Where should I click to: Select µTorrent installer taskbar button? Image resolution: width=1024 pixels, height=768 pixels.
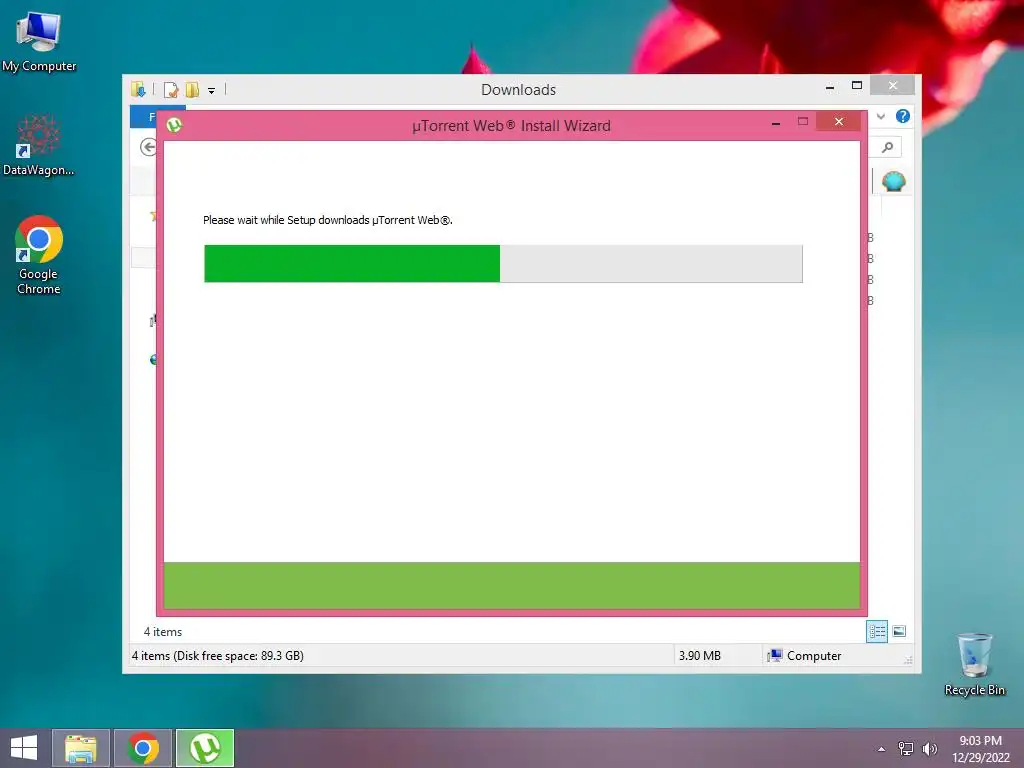(x=205, y=748)
